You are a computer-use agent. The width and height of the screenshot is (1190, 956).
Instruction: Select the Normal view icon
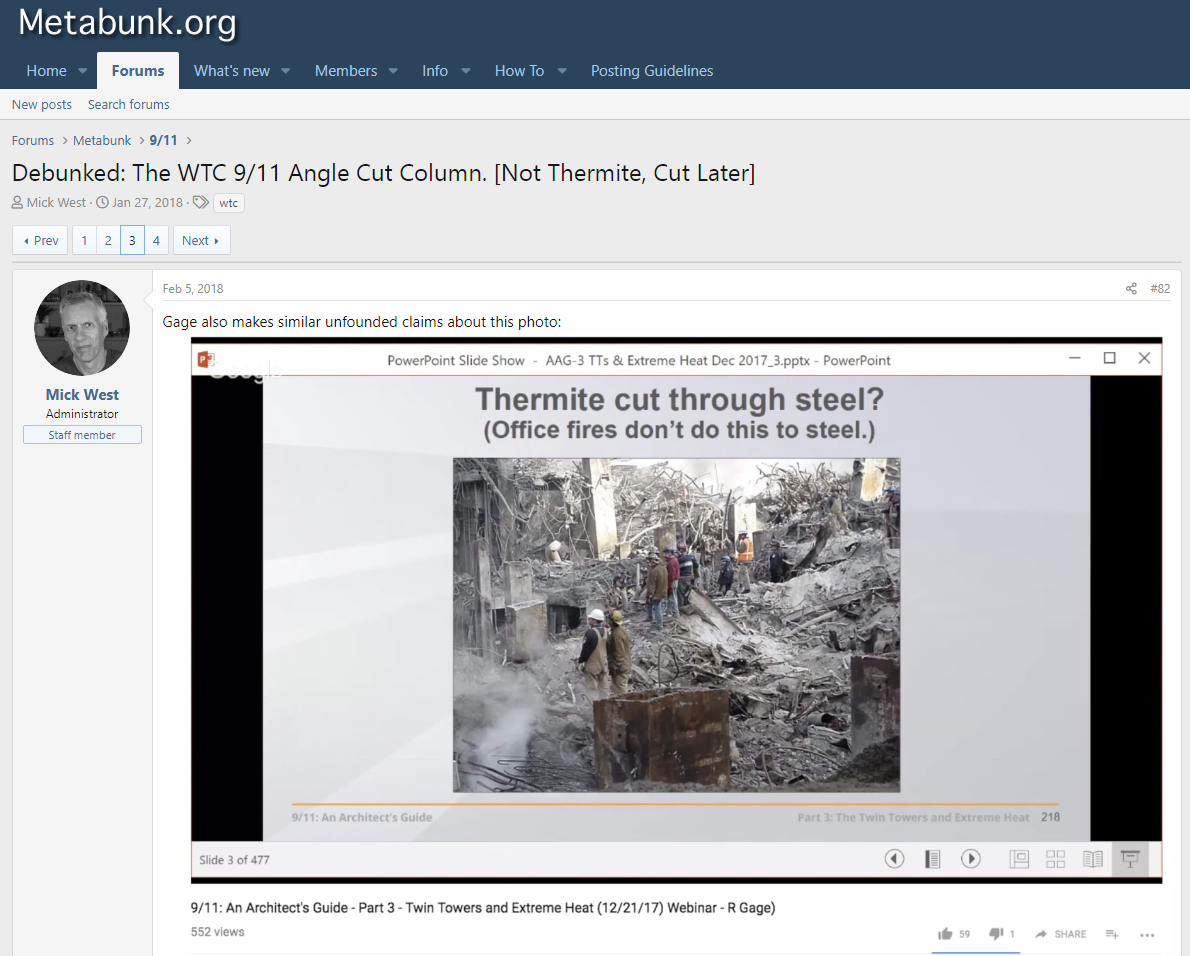coord(1019,858)
